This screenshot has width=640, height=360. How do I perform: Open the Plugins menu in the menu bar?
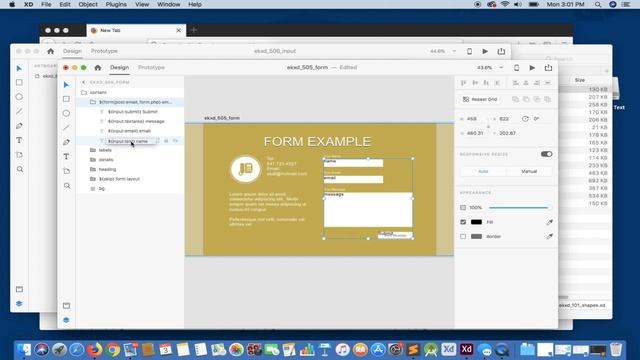116,4
